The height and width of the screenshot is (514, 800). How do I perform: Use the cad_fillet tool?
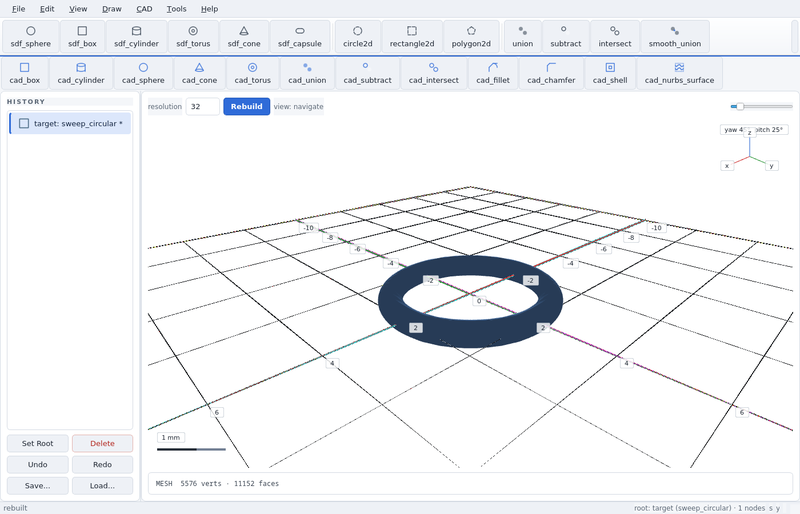pos(492,74)
